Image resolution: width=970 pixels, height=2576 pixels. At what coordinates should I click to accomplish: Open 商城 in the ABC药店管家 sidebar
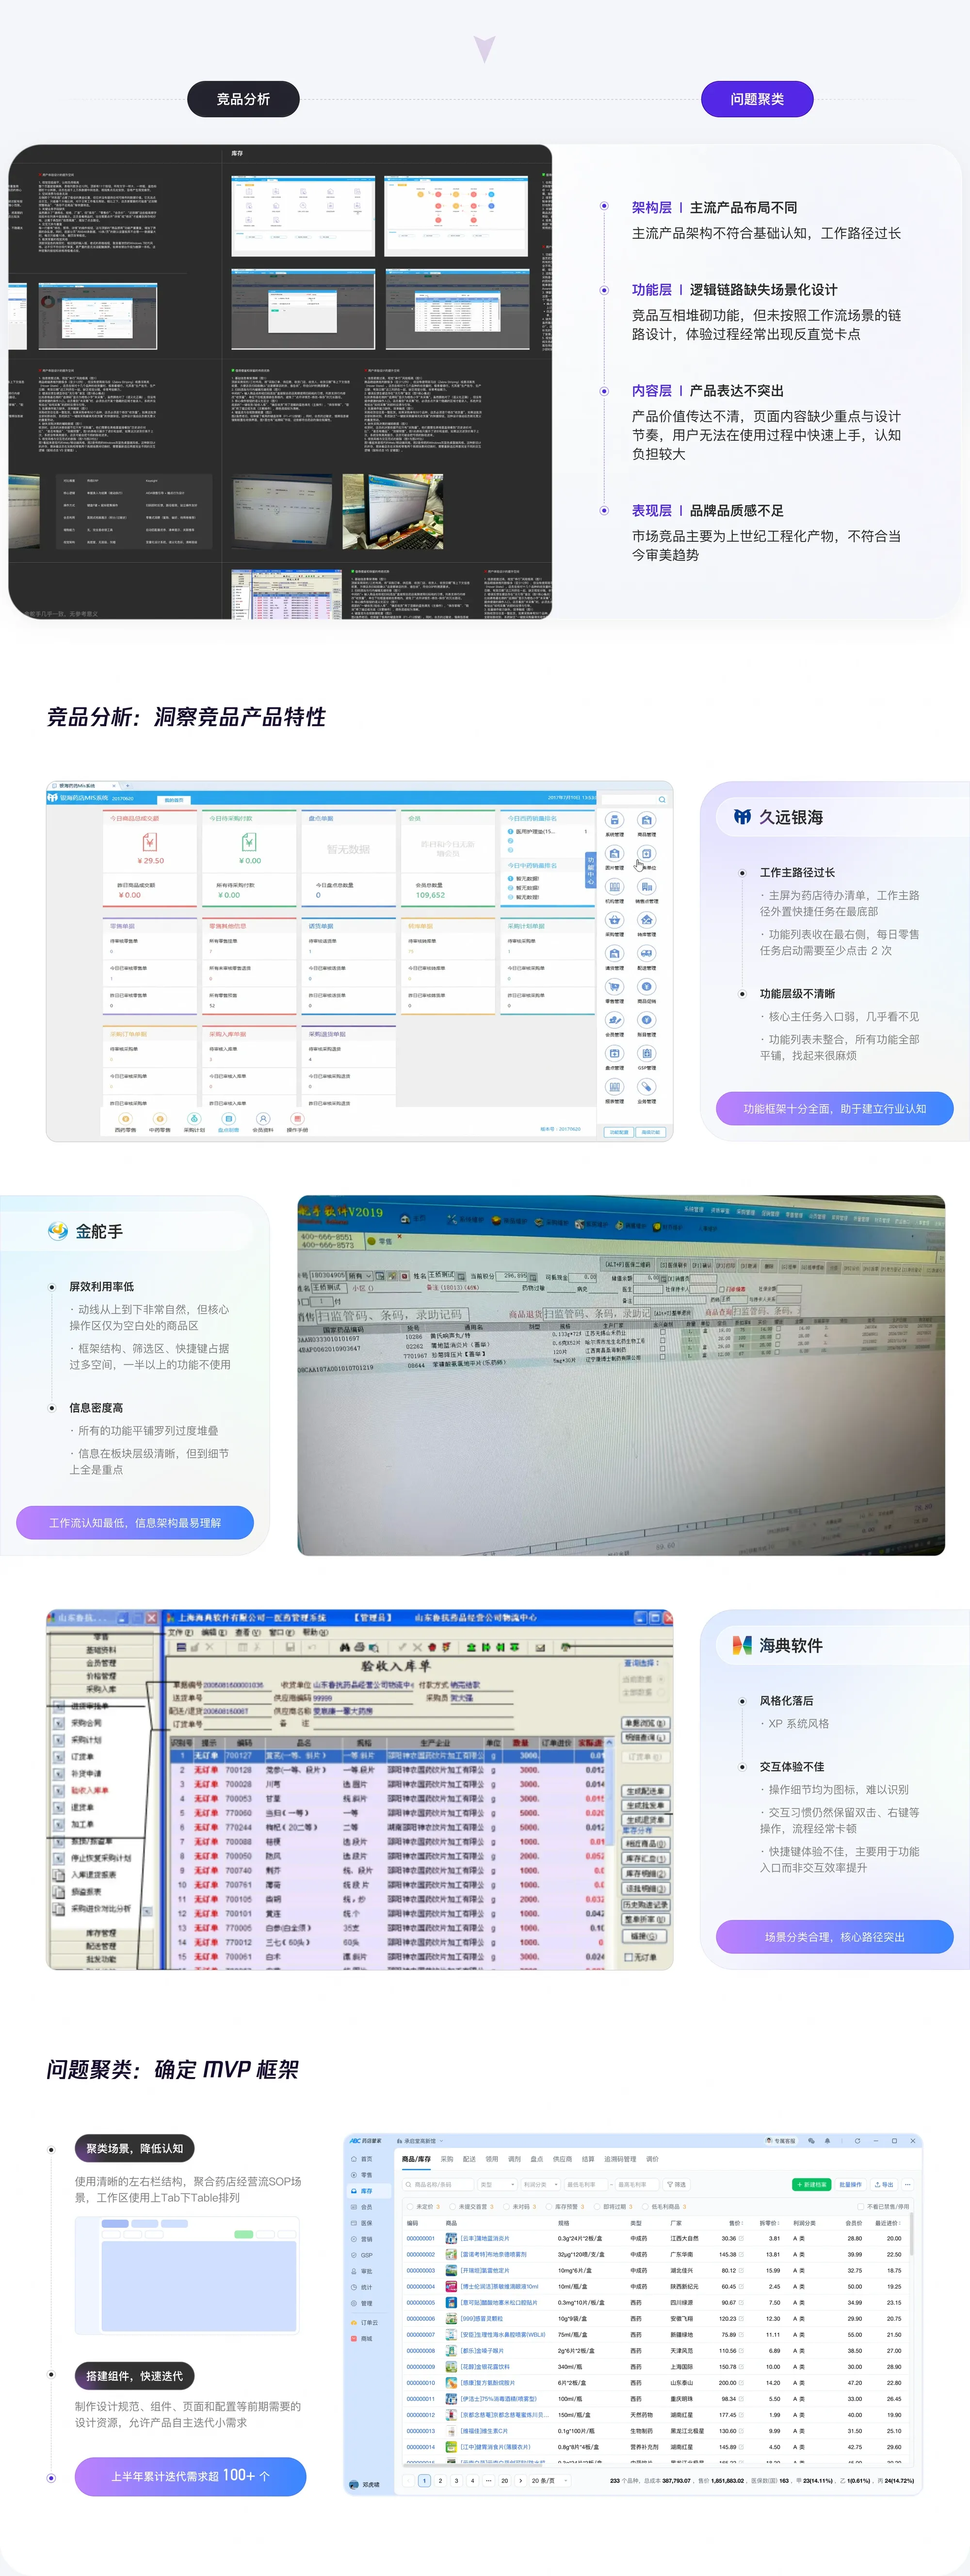361,2339
